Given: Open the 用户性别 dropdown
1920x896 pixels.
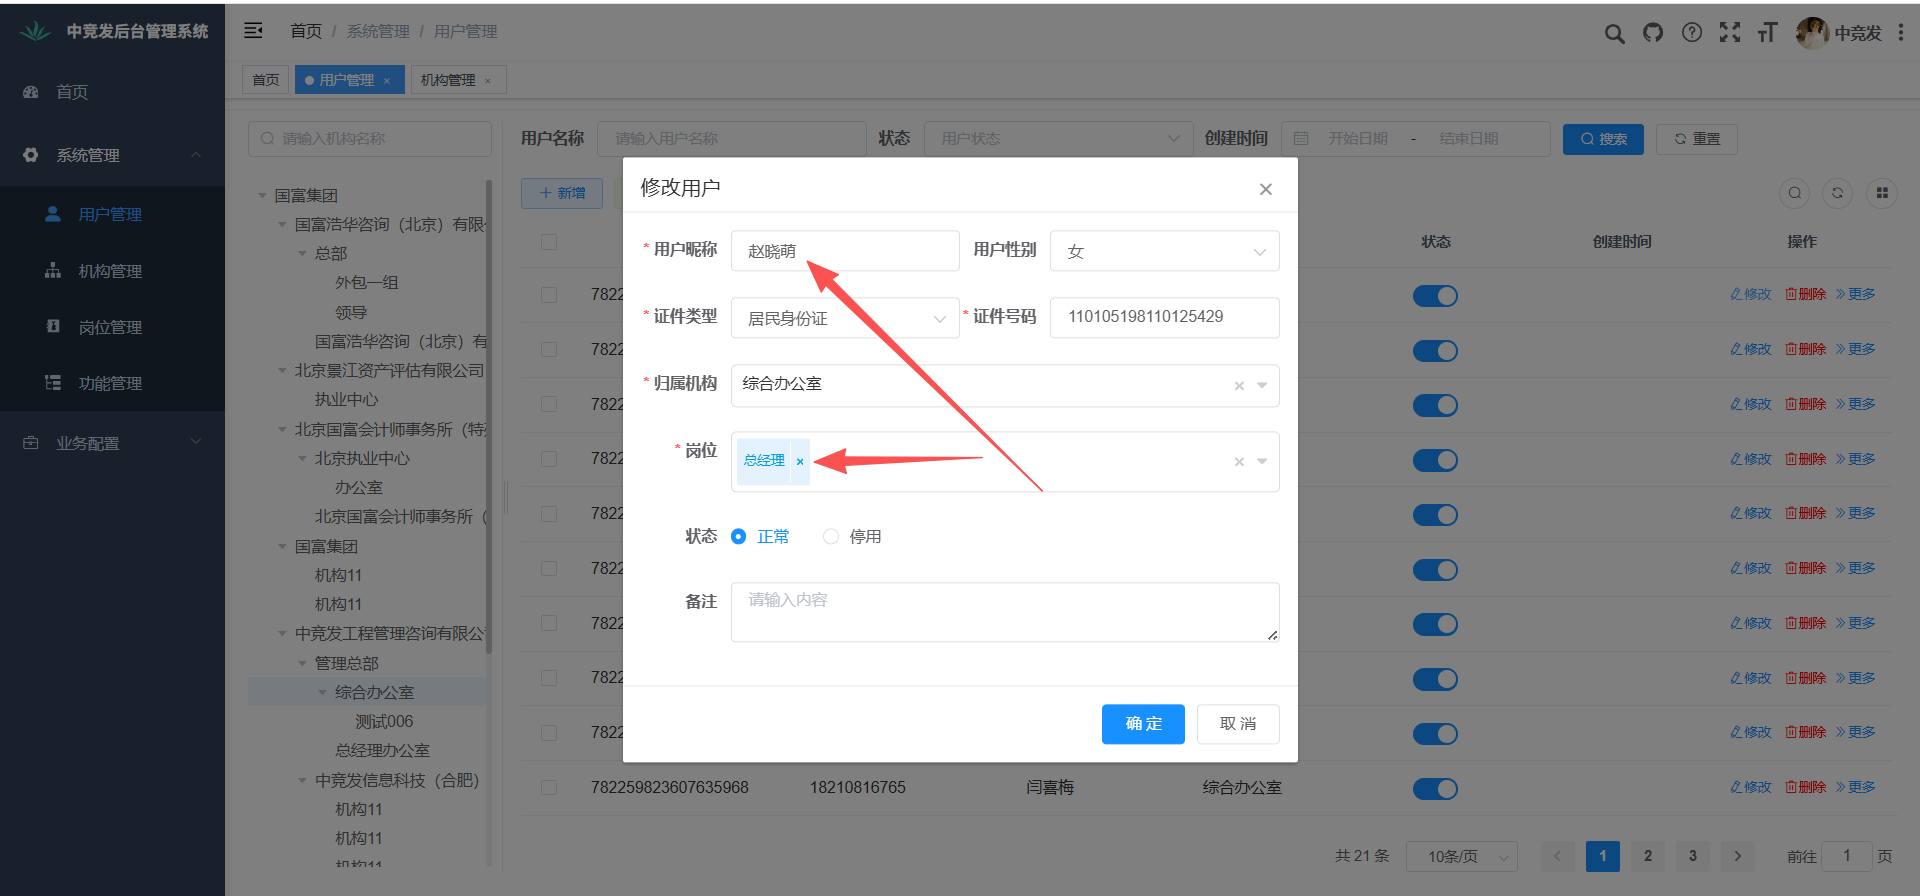Looking at the screenshot, I should point(1165,251).
